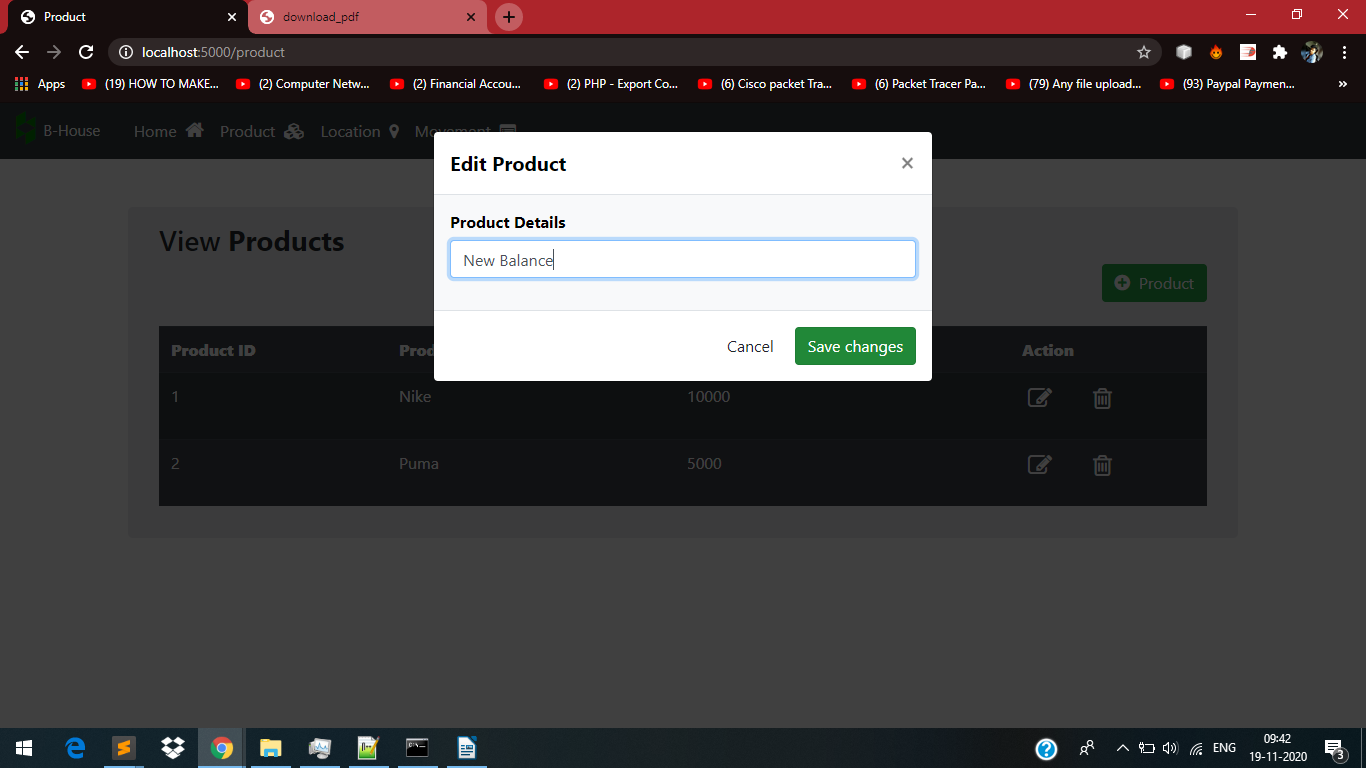Open the 'Paypal Paymen...' bookmark
This screenshot has width=1366, height=768.
(x=1227, y=84)
